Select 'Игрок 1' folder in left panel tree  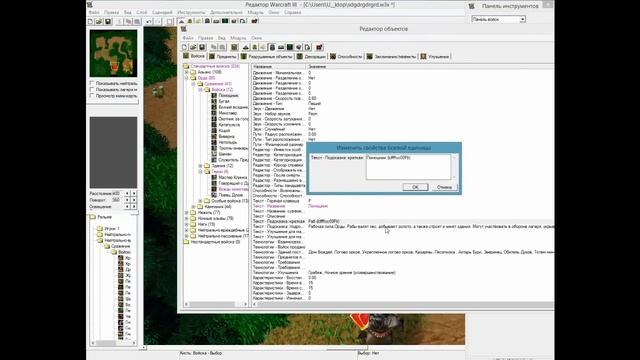coord(112,229)
